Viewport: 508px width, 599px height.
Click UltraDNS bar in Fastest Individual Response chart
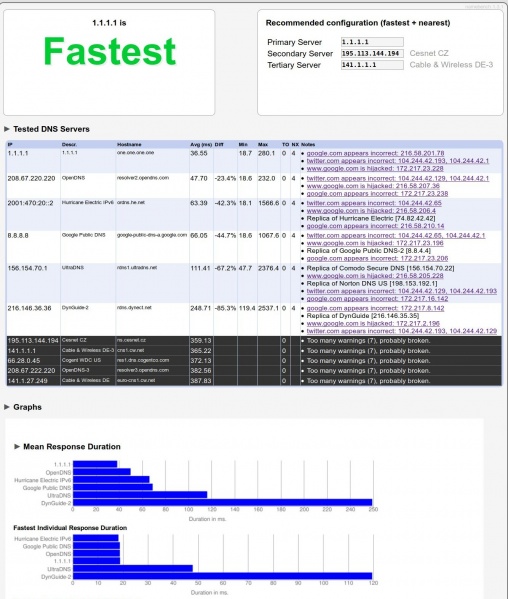(x=133, y=568)
